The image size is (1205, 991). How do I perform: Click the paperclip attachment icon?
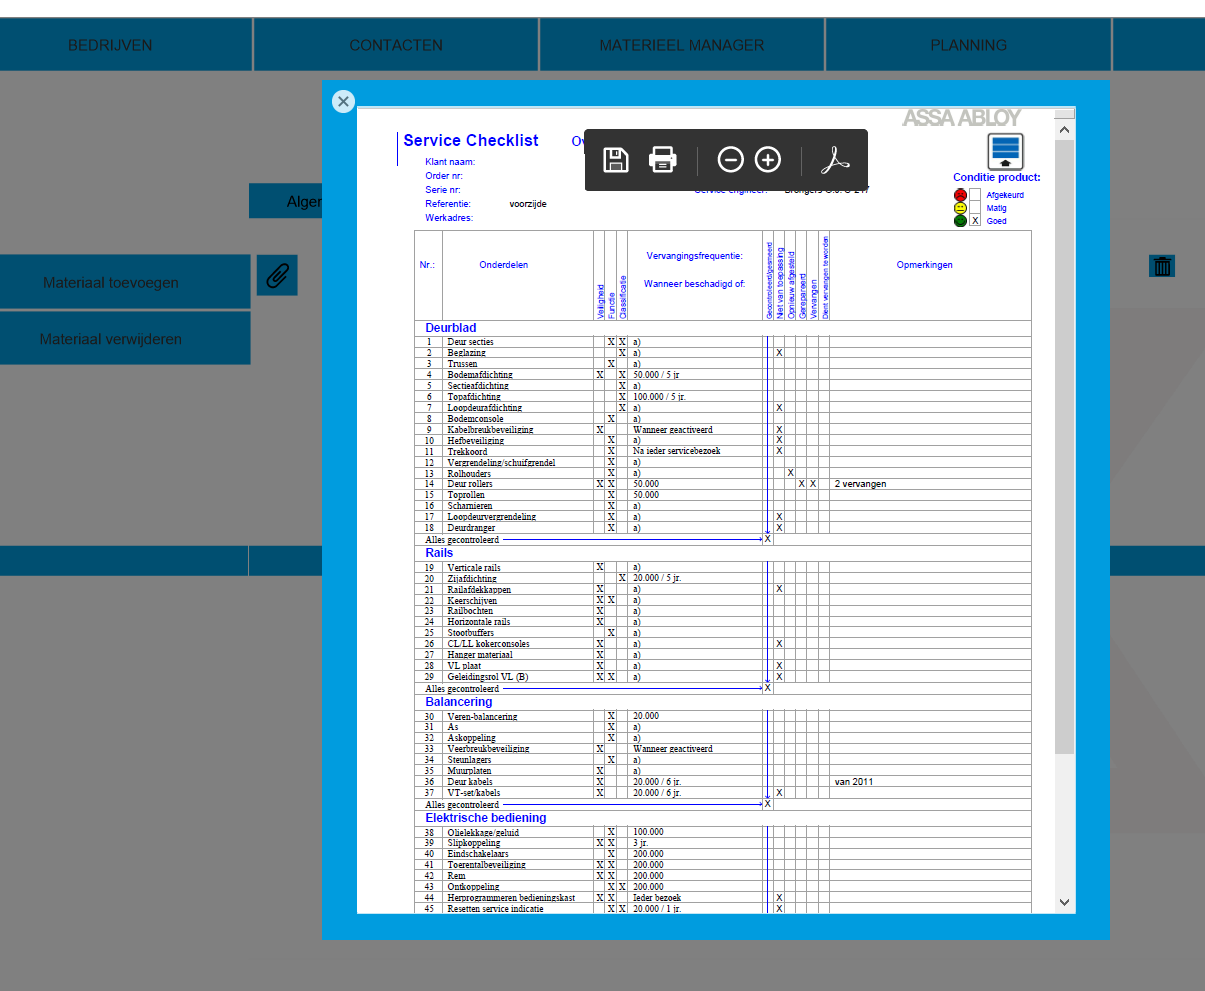(277, 275)
